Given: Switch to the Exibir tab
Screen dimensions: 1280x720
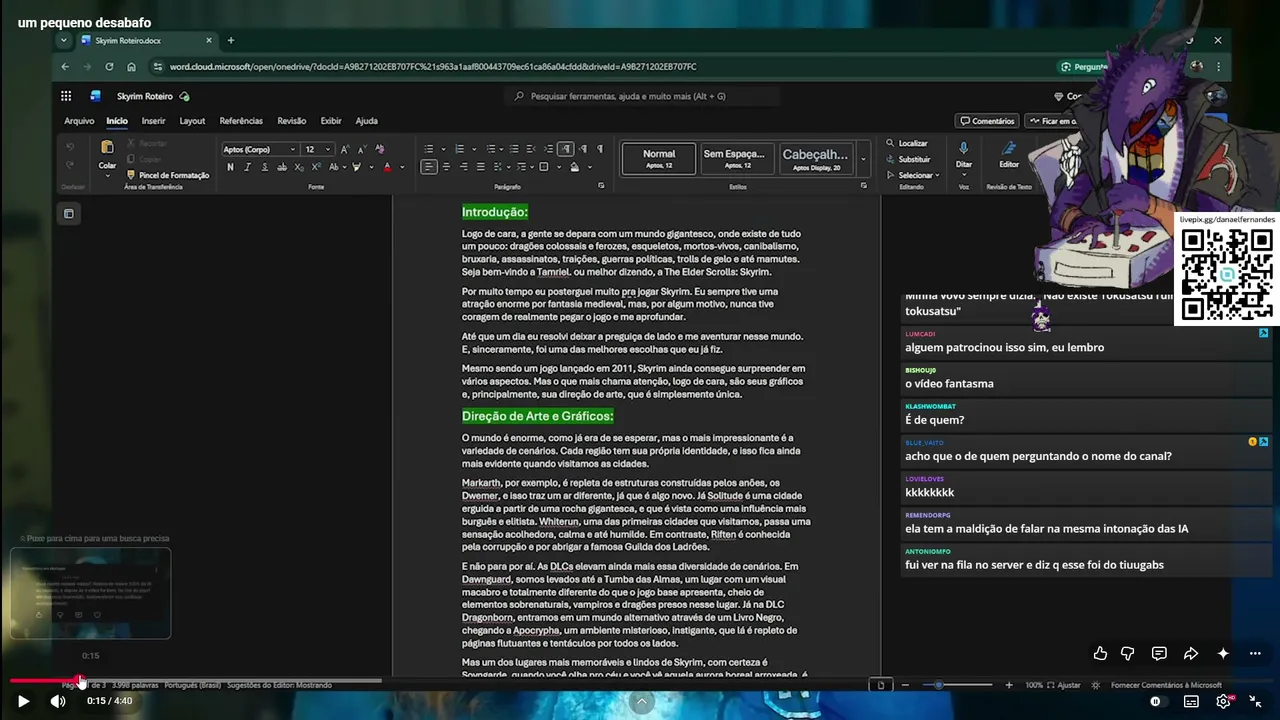Looking at the screenshot, I should pyautogui.click(x=331, y=121).
